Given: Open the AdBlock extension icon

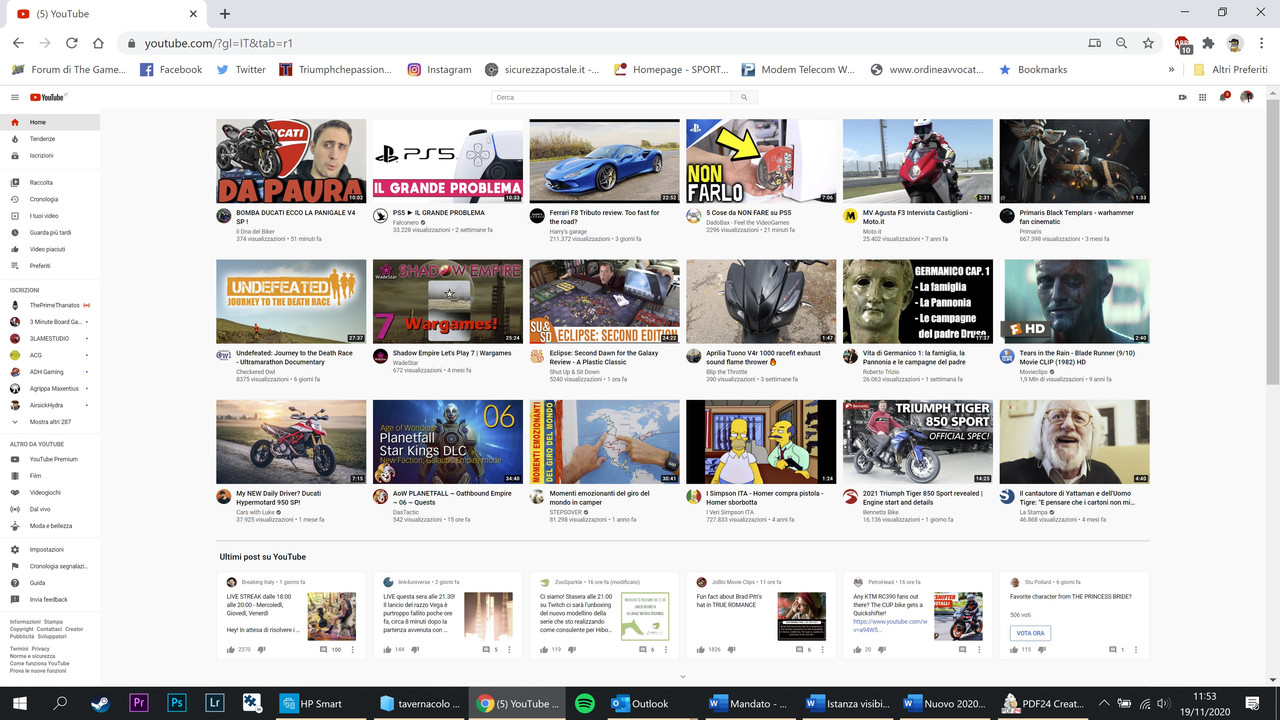Looking at the screenshot, I should tap(1183, 44).
